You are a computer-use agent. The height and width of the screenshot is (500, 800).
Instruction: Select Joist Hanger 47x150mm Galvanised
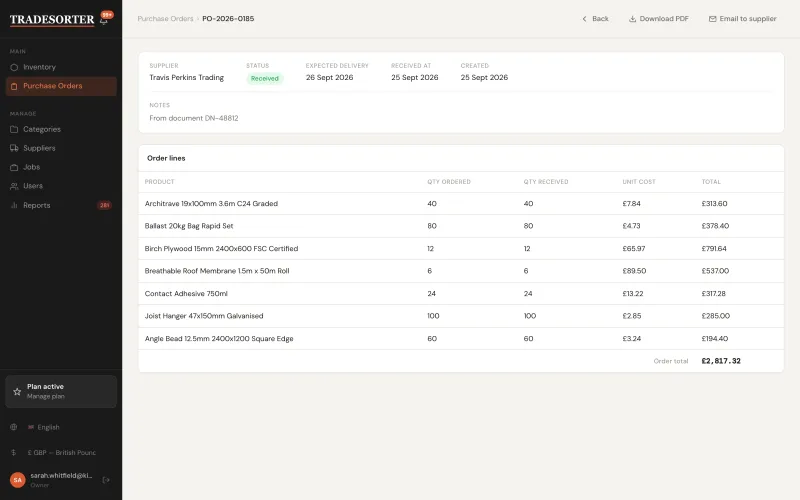[461, 316]
